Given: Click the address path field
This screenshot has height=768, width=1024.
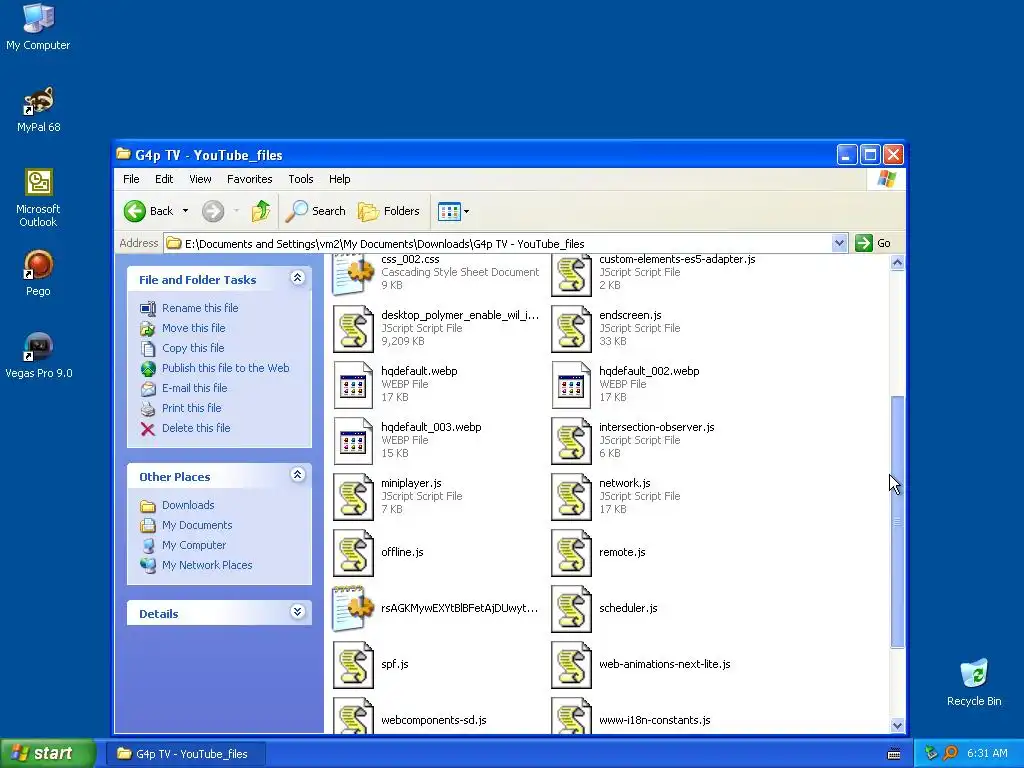Looking at the screenshot, I should point(498,244).
